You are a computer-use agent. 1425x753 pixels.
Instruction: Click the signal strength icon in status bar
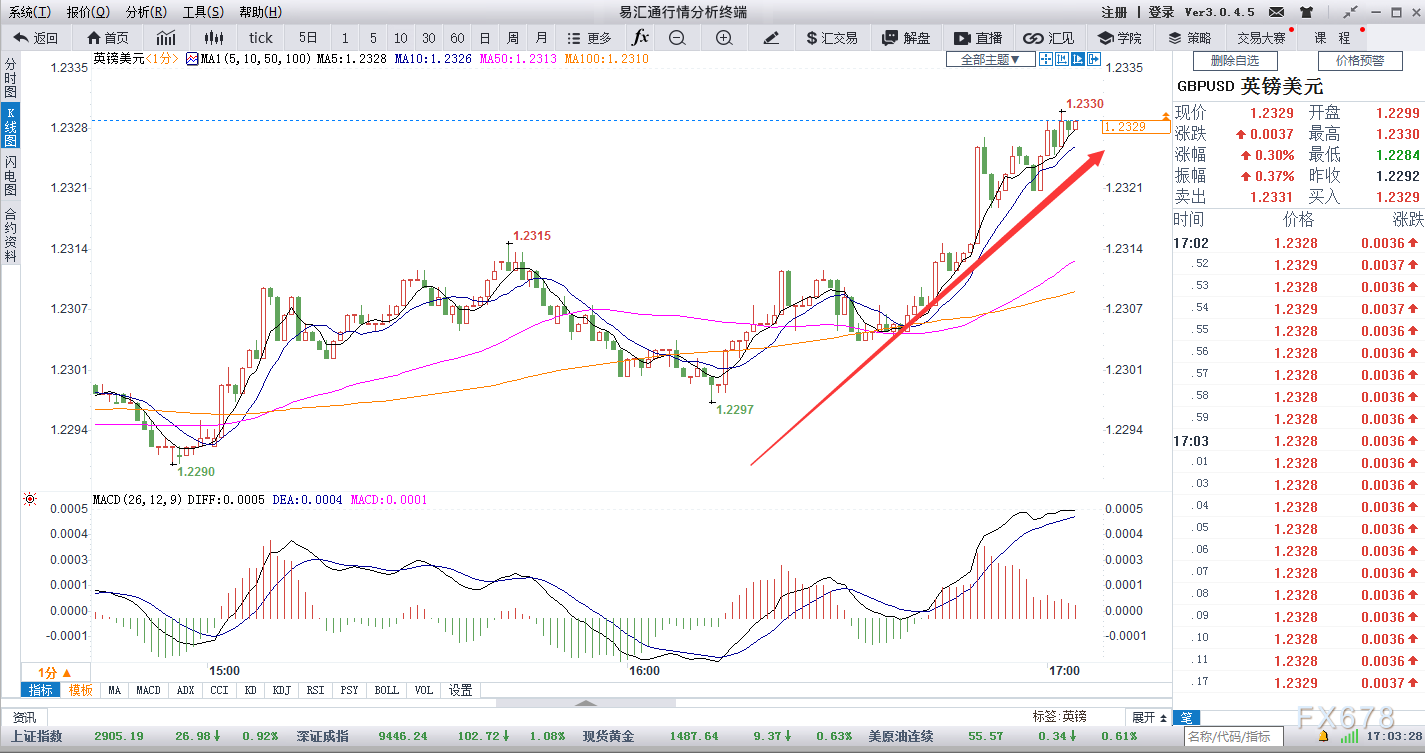pos(1351,736)
